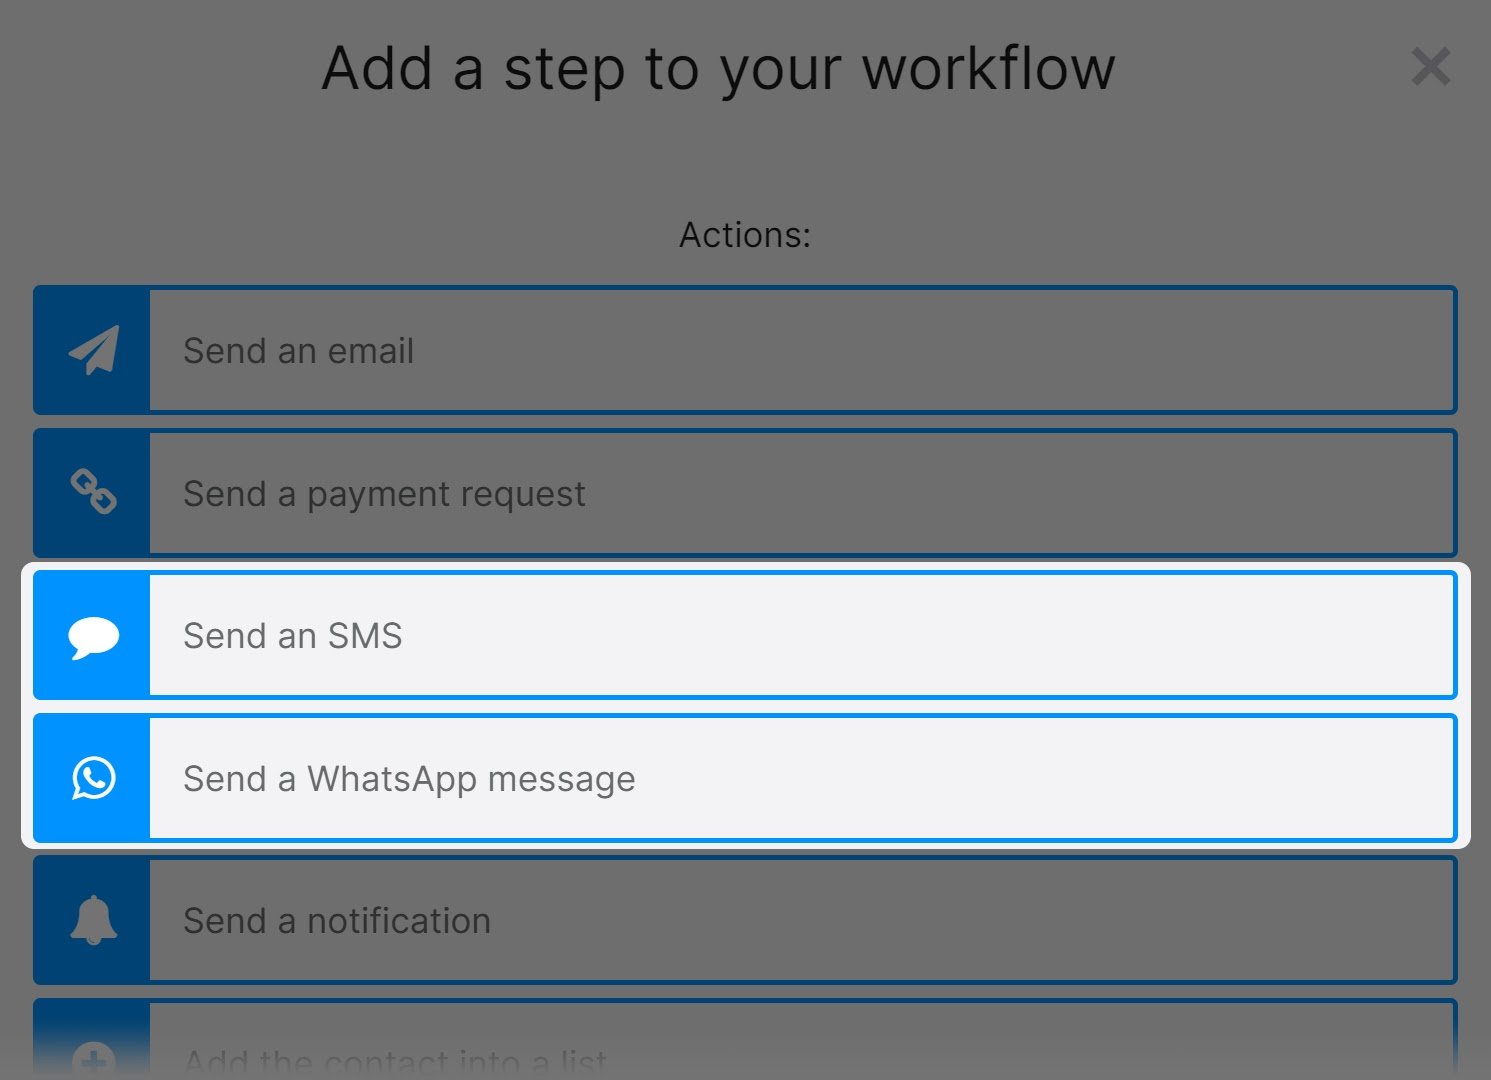Click the highlighted WhatsApp action card
Image resolution: width=1491 pixels, height=1080 pixels.
point(745,778)
